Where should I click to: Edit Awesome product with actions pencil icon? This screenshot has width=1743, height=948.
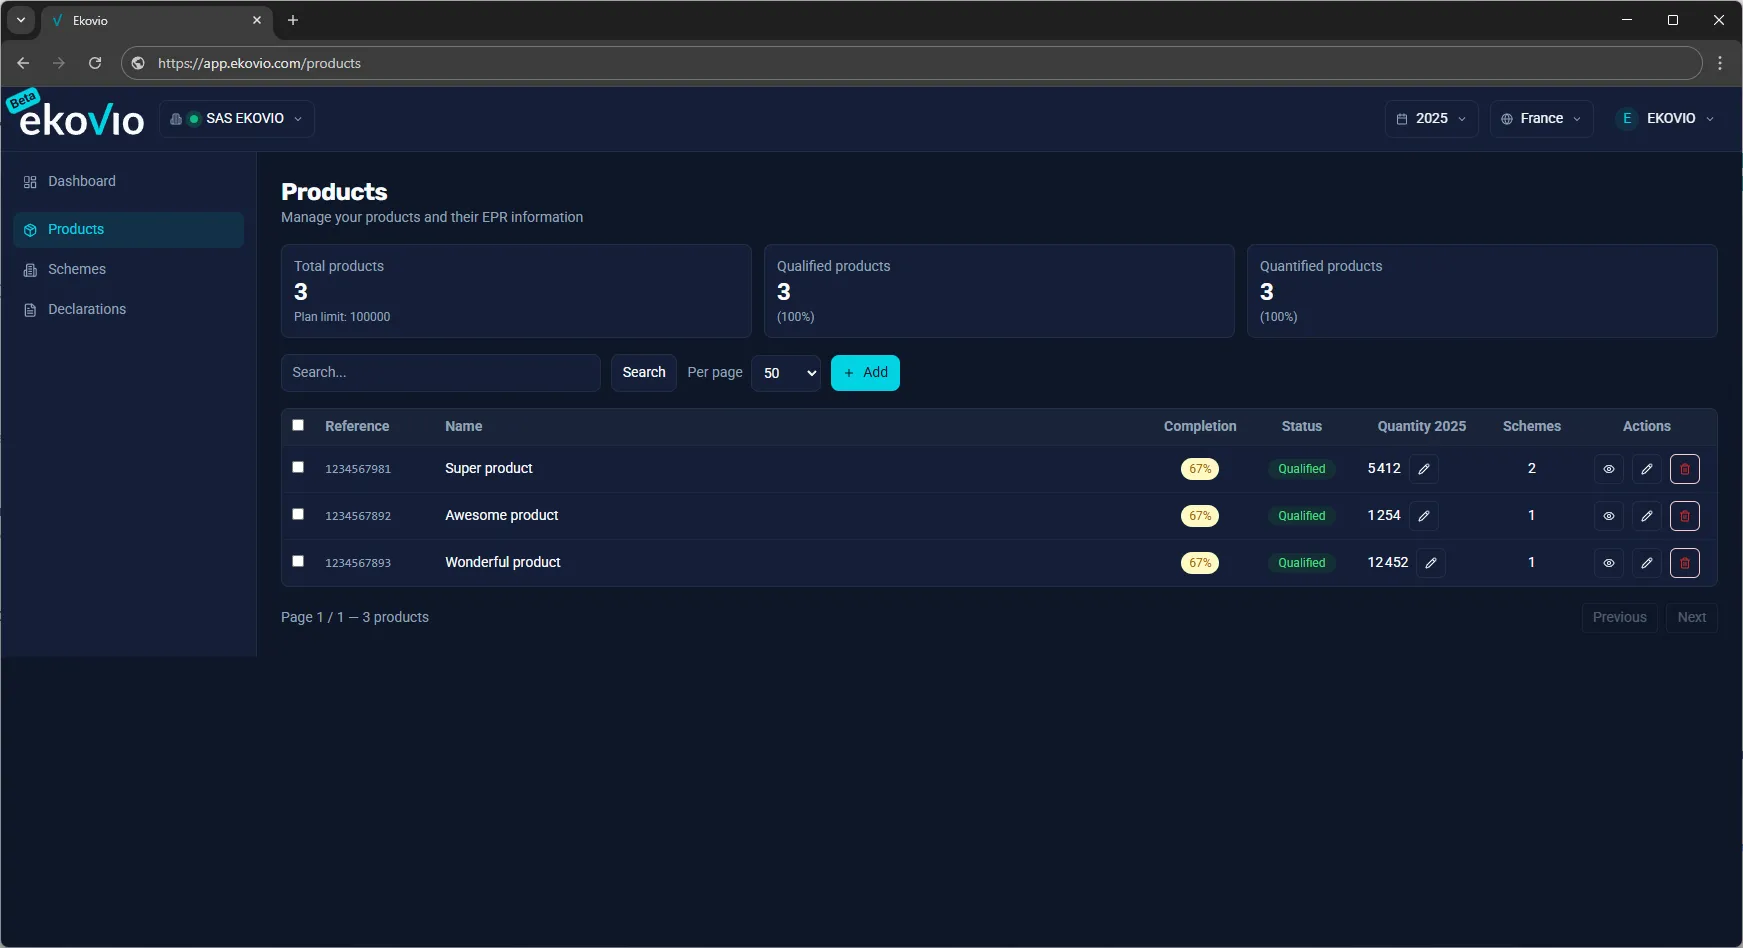pos(1646,516)
